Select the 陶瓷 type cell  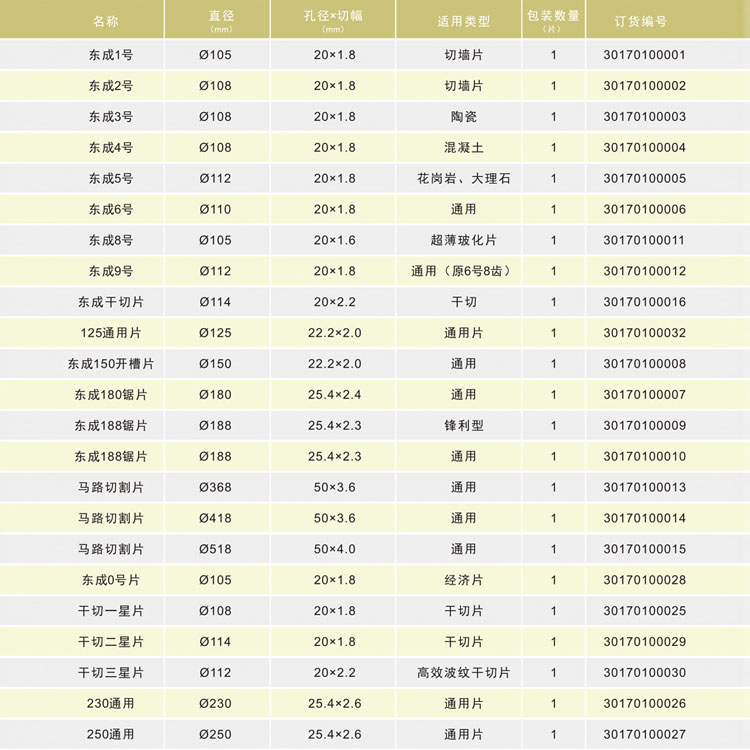point(463,117)
